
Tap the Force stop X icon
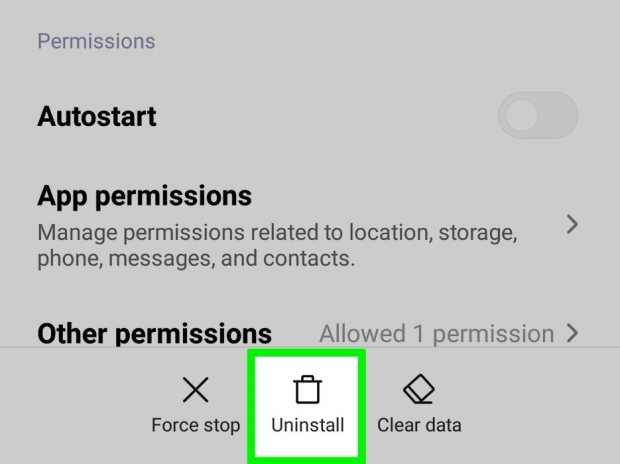coord(195,389)
